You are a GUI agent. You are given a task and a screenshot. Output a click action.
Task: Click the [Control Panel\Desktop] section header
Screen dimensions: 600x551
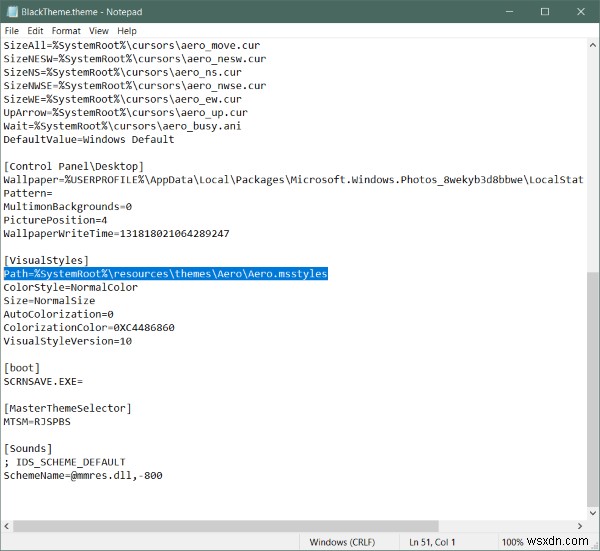point(73,166)
